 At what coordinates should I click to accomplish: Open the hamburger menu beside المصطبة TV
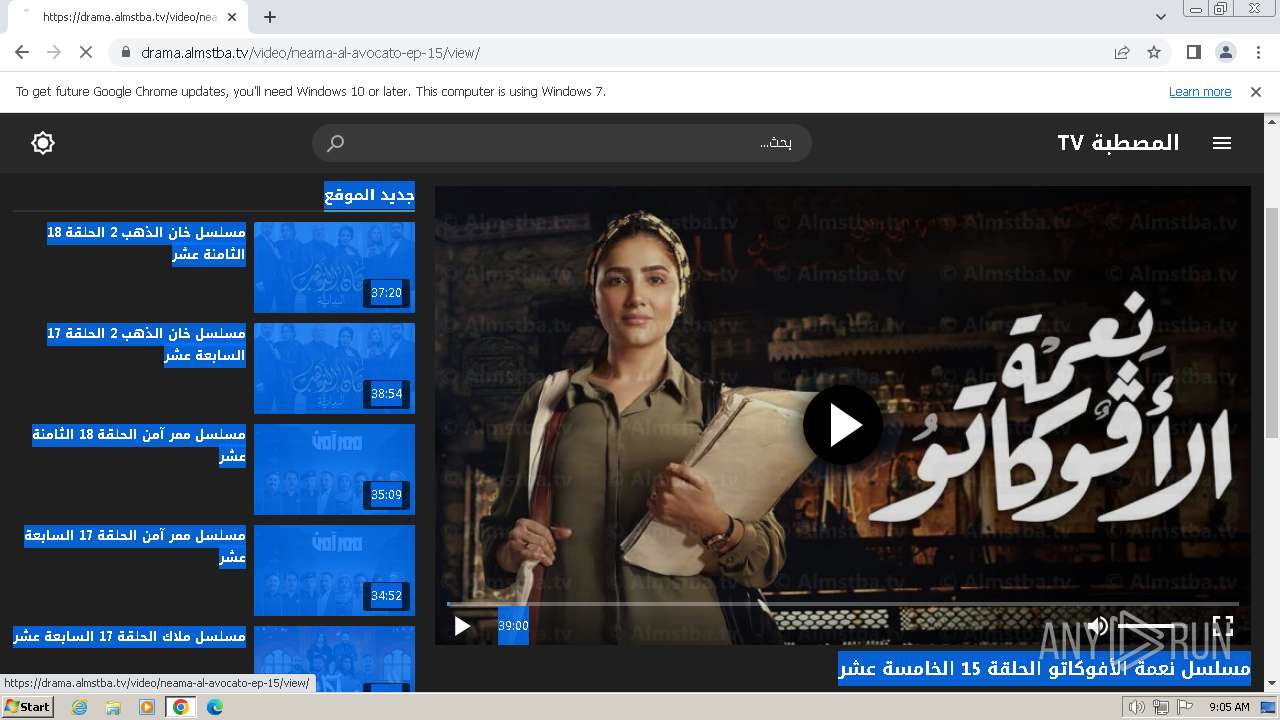tap(1222, 143)
